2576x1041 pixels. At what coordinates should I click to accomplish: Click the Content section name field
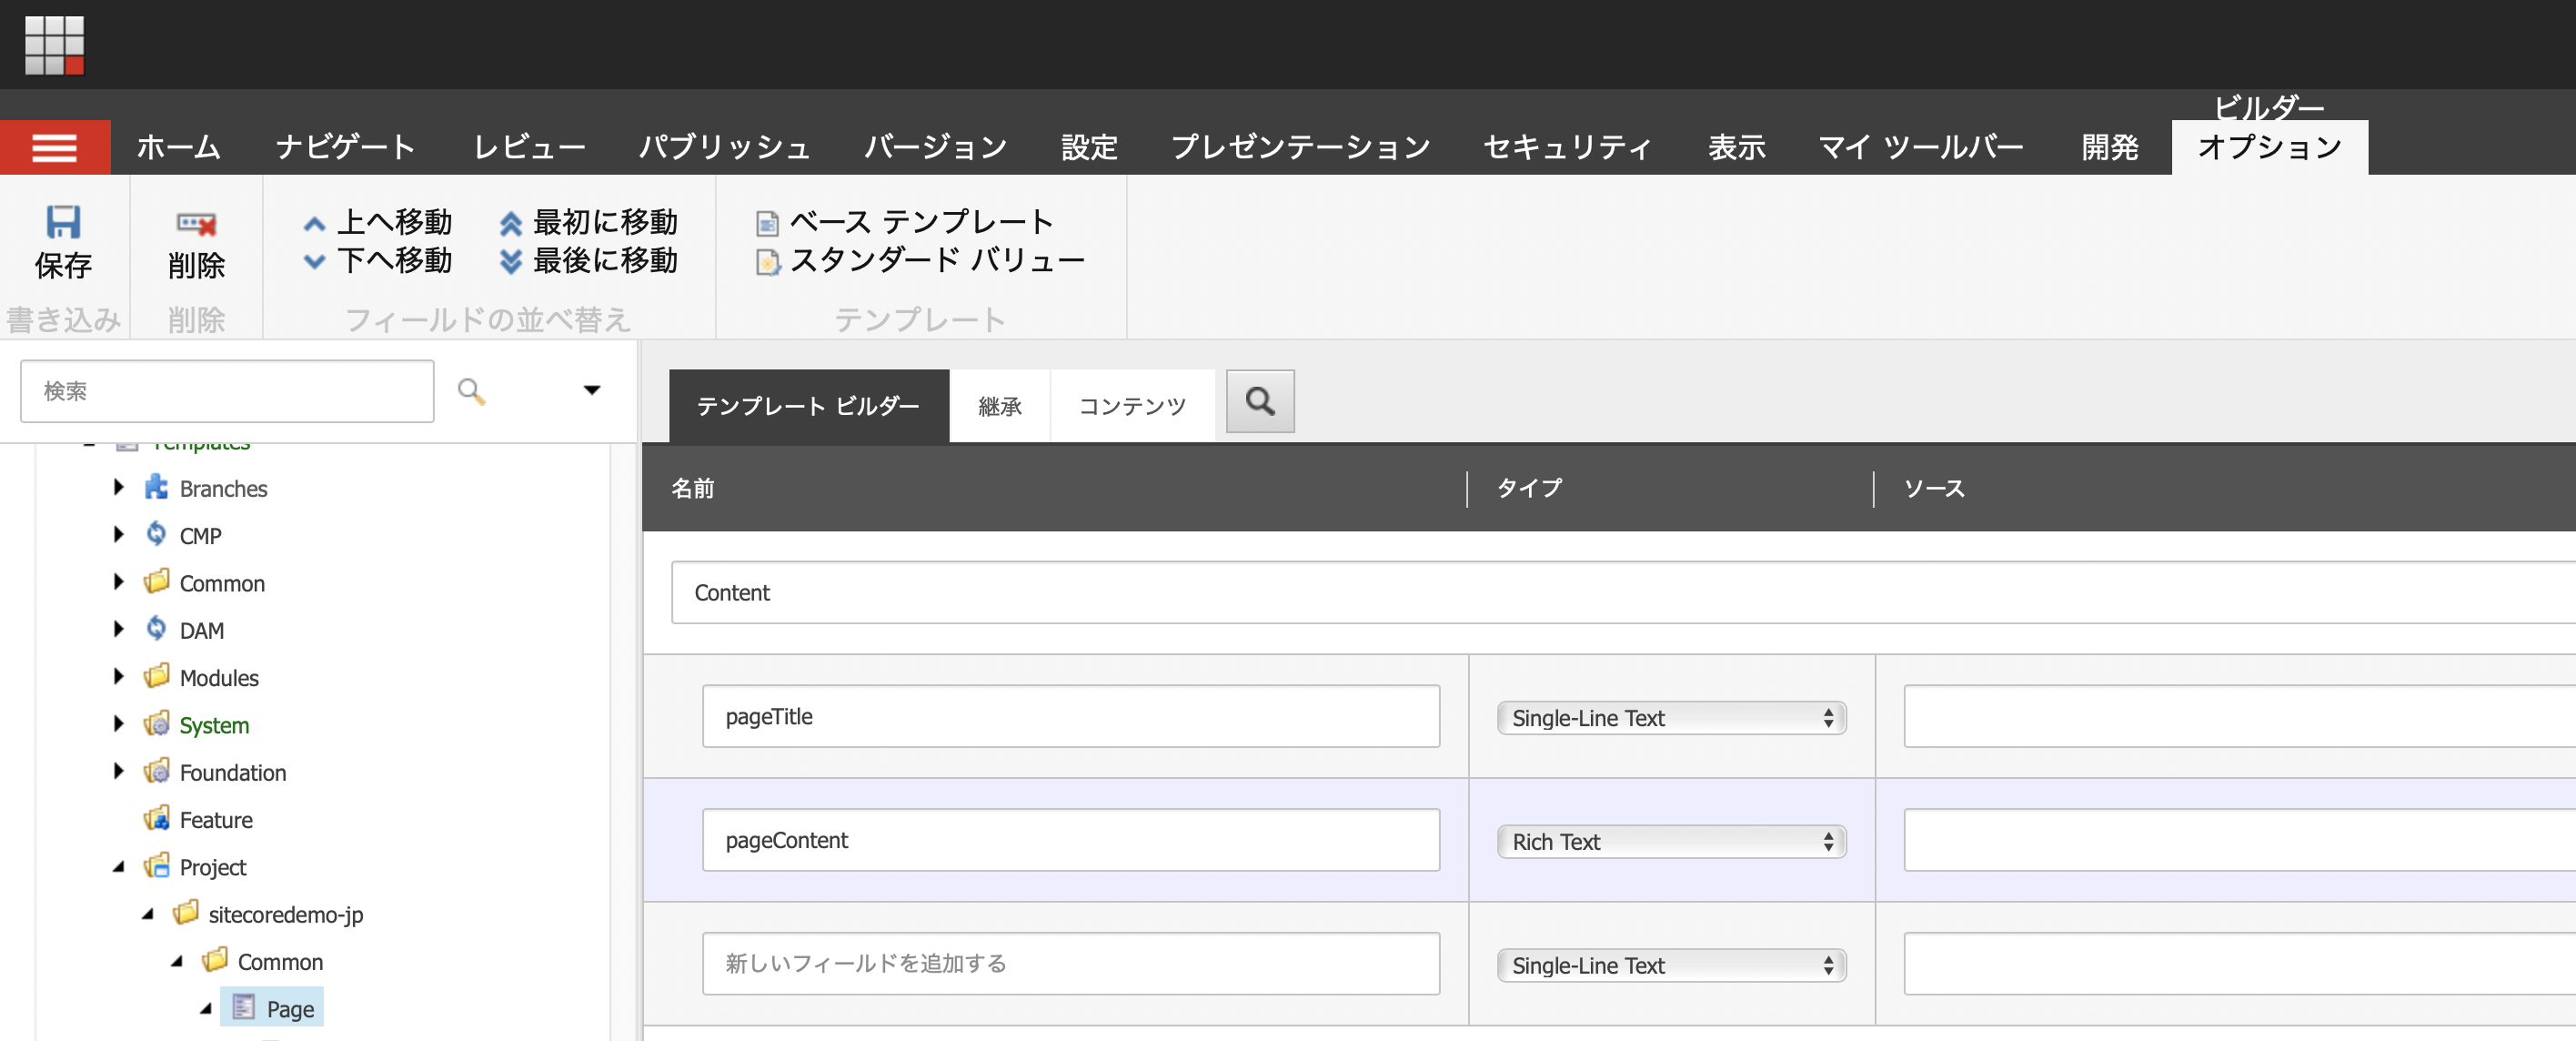tap(1624, 593)
